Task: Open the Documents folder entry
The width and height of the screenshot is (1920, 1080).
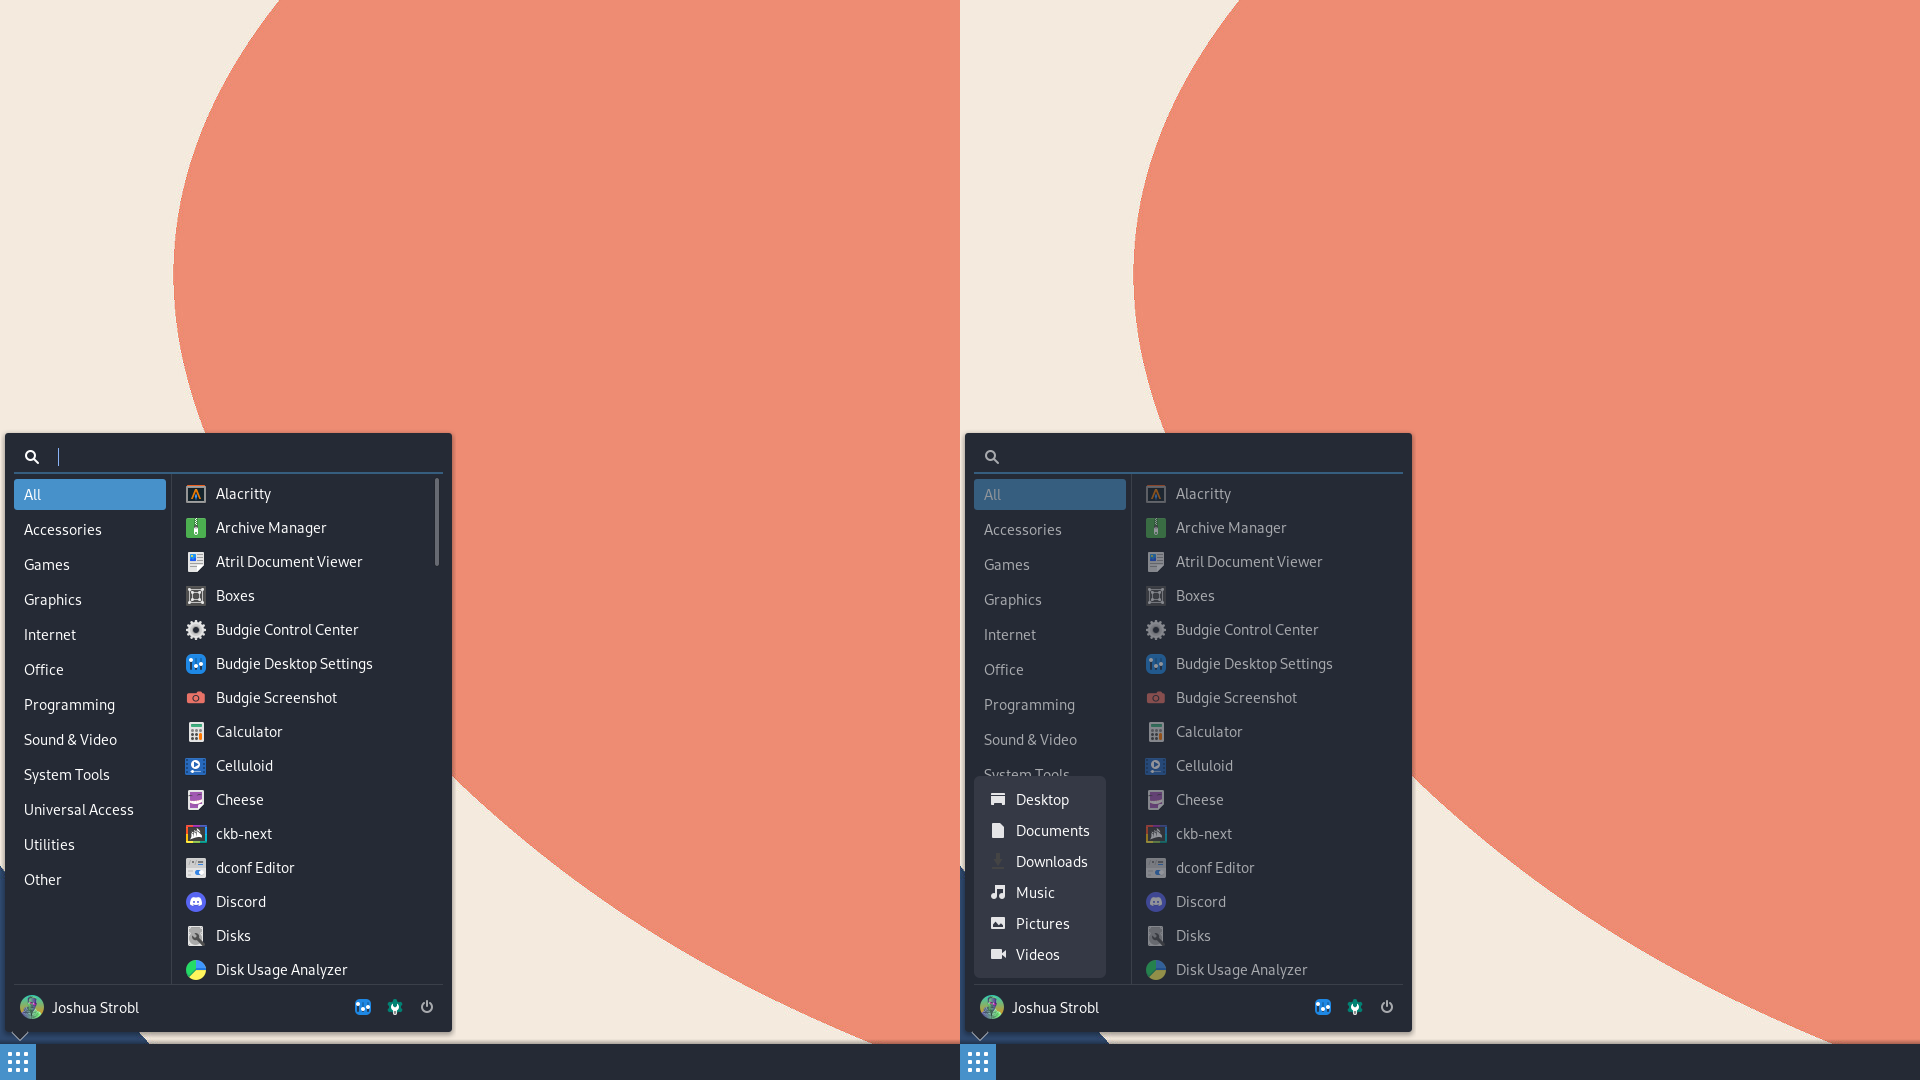Action: tap(1051, 830)
